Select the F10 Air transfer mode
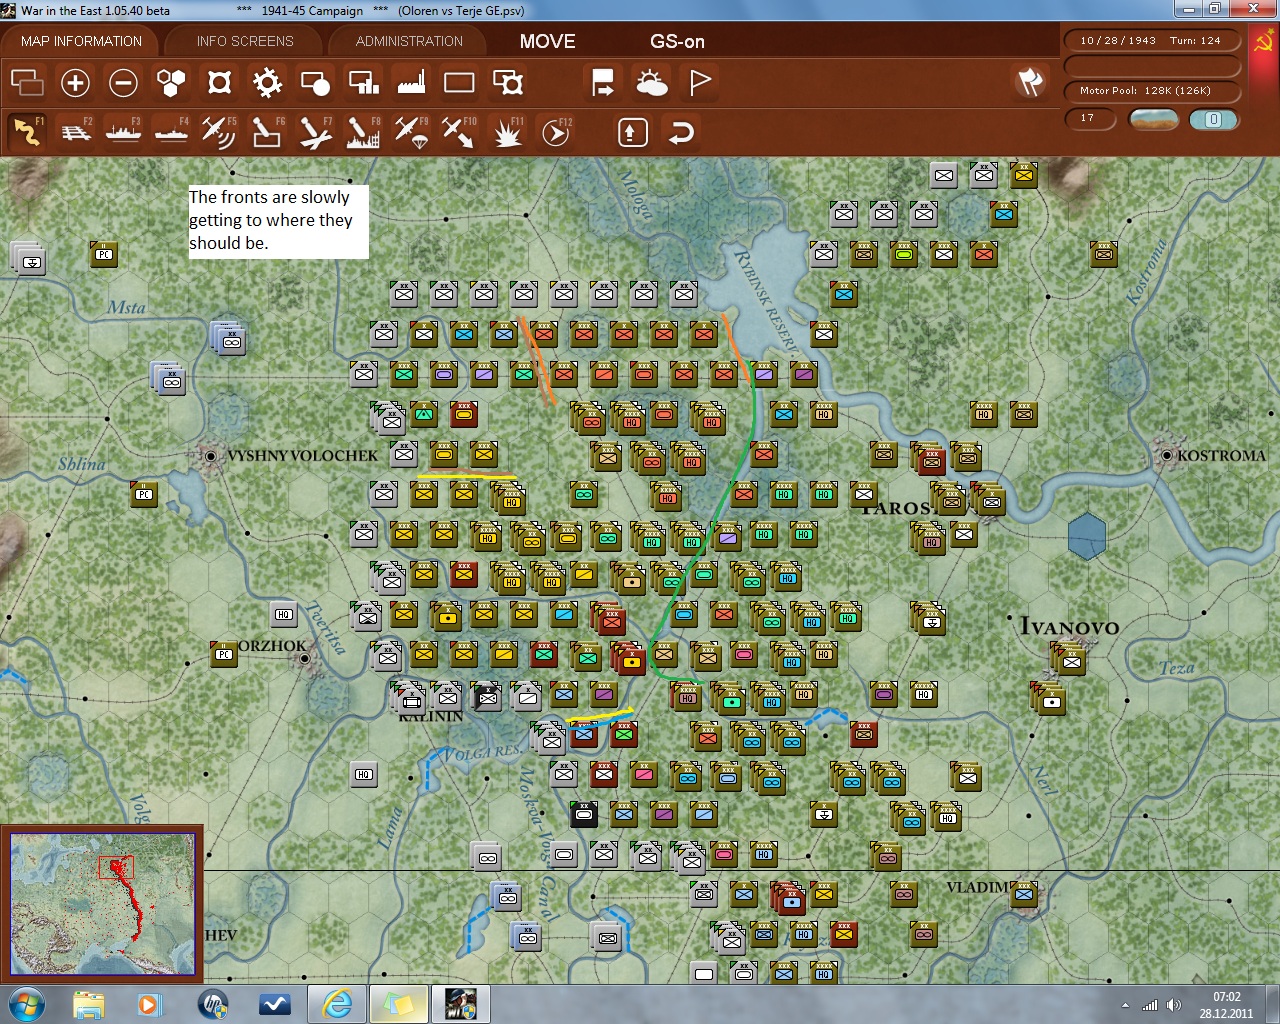This screenshot has height=1024, width=1280. [458, 131]
